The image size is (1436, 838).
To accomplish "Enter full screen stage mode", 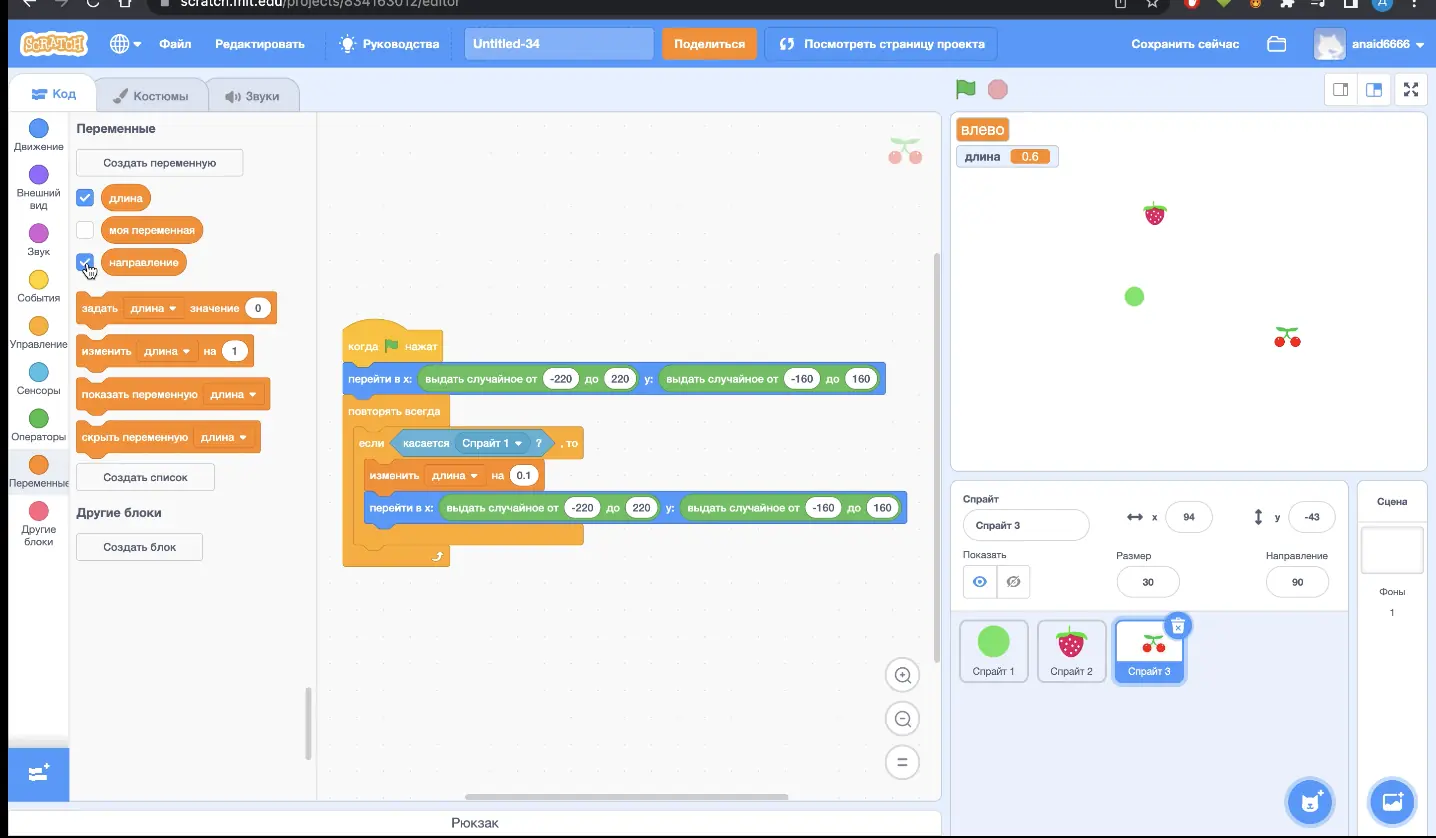I will [1411, 90].
